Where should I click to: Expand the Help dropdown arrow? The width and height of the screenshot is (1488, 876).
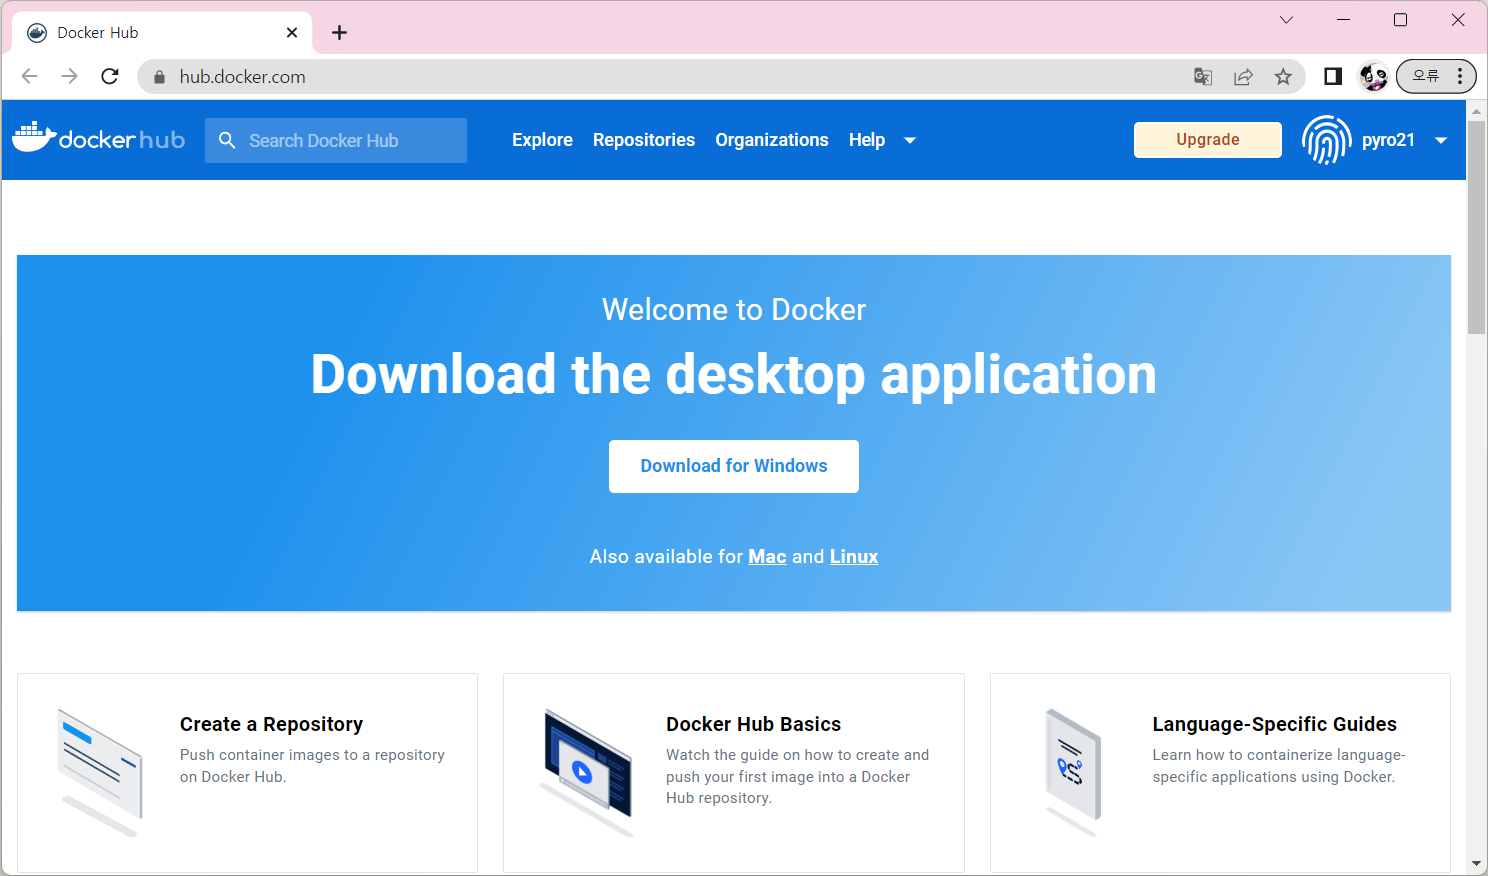pos(910,140)
